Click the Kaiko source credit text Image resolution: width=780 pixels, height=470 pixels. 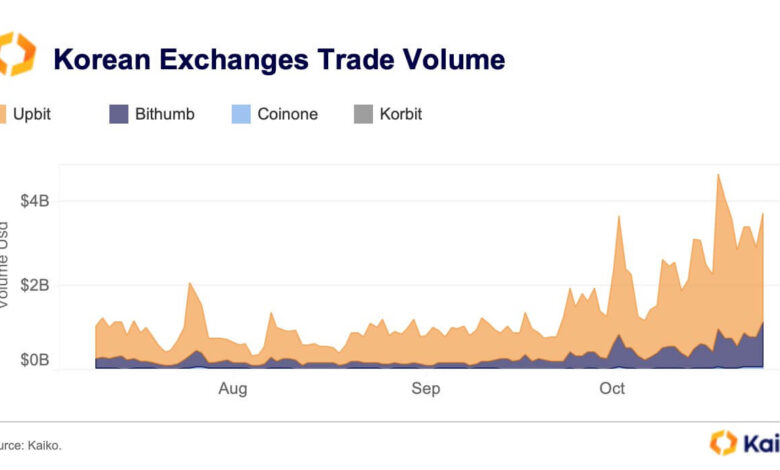35,445
